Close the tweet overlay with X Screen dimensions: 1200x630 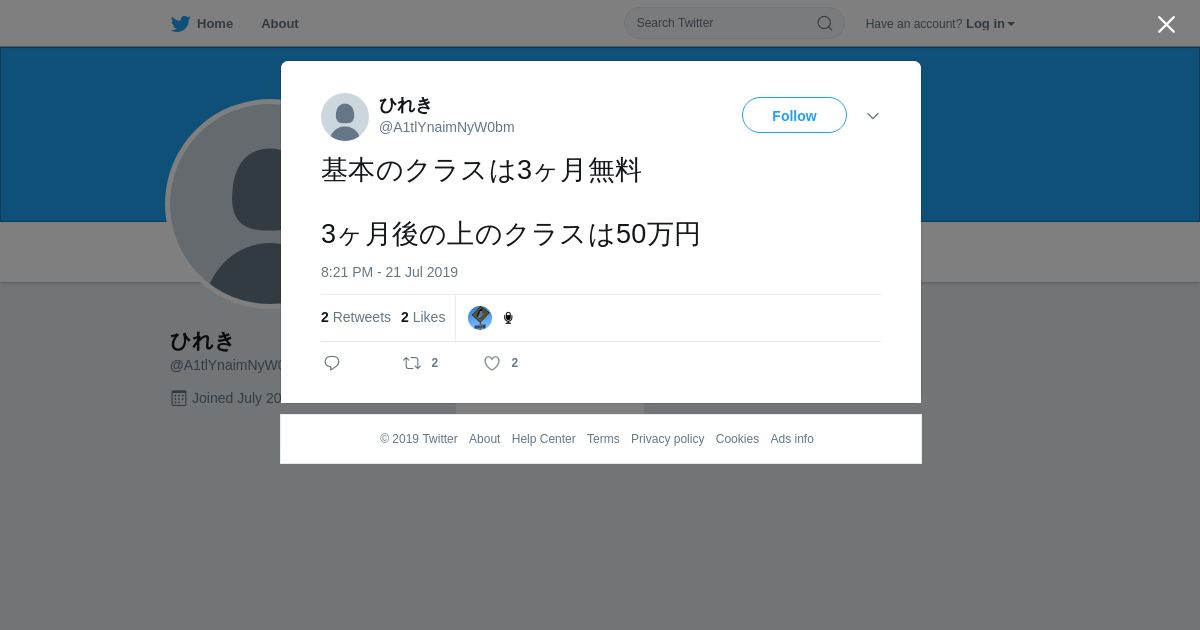(1166, 24)
